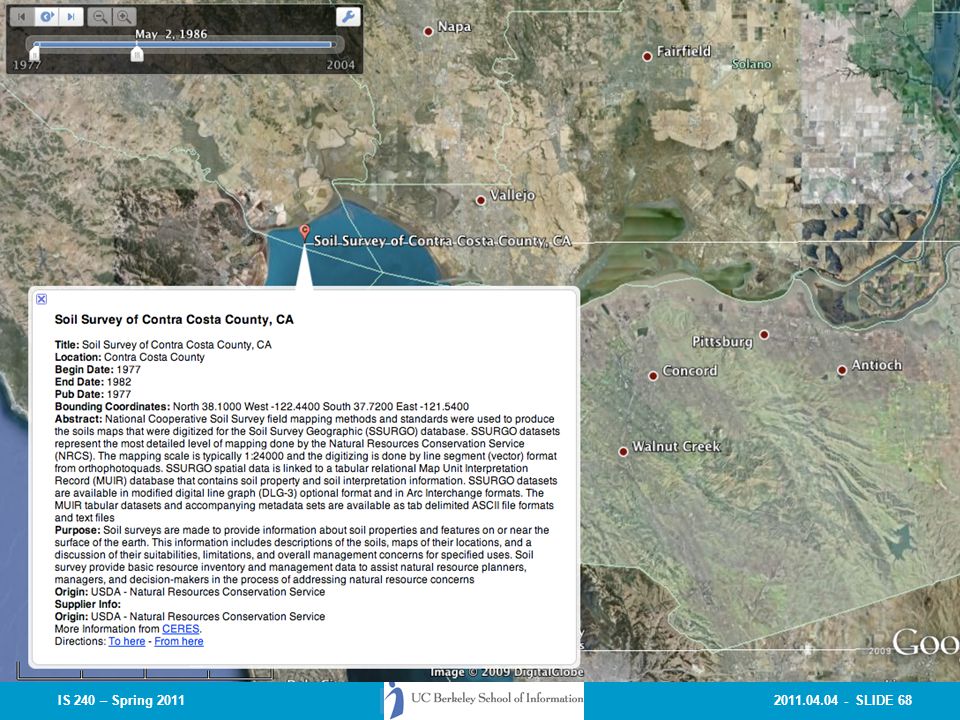Step the time slider back to previous image
Viewport: 960px width, 720px height.
point(22,17)
